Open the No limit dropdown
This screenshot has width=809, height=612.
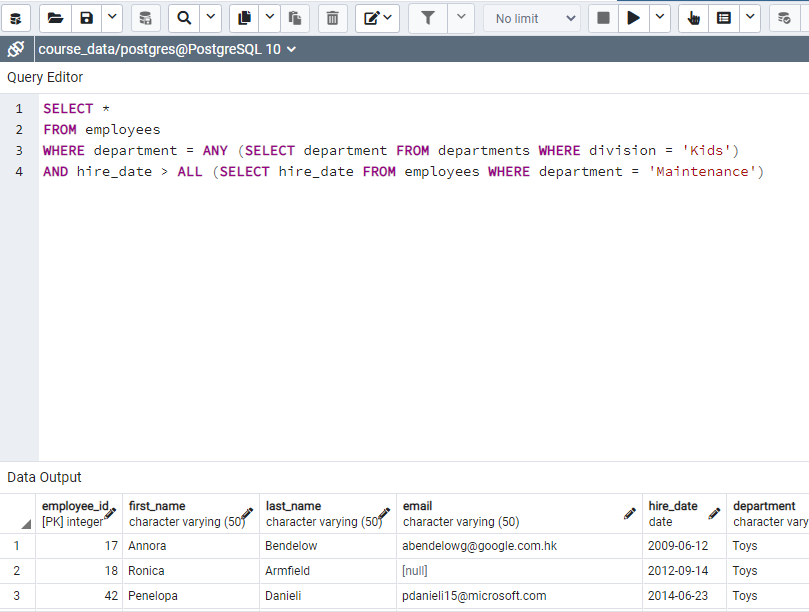(x=531, y=17)
